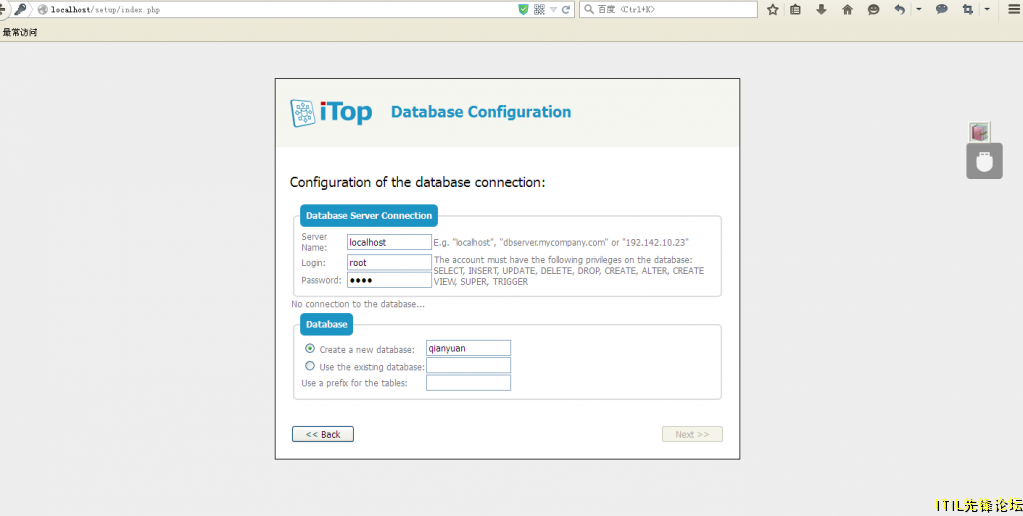Click into the Login field

(389, 262)
